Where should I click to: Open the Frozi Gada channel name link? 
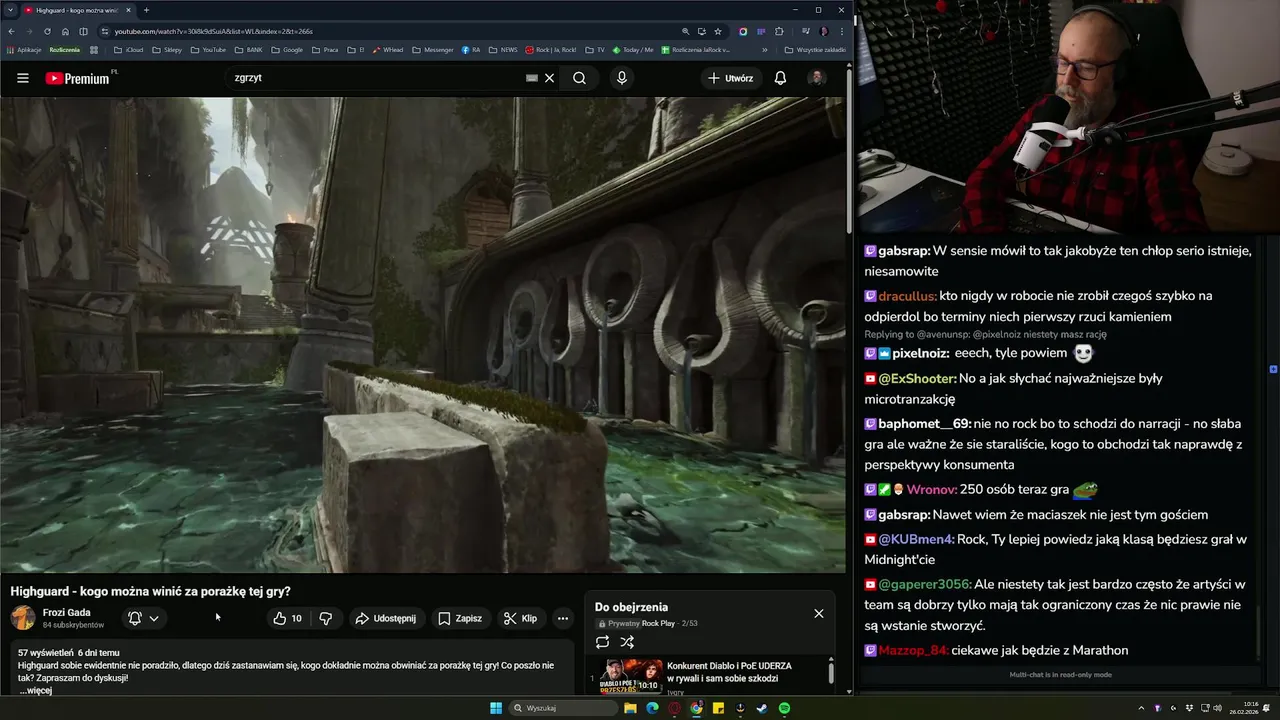66,612
